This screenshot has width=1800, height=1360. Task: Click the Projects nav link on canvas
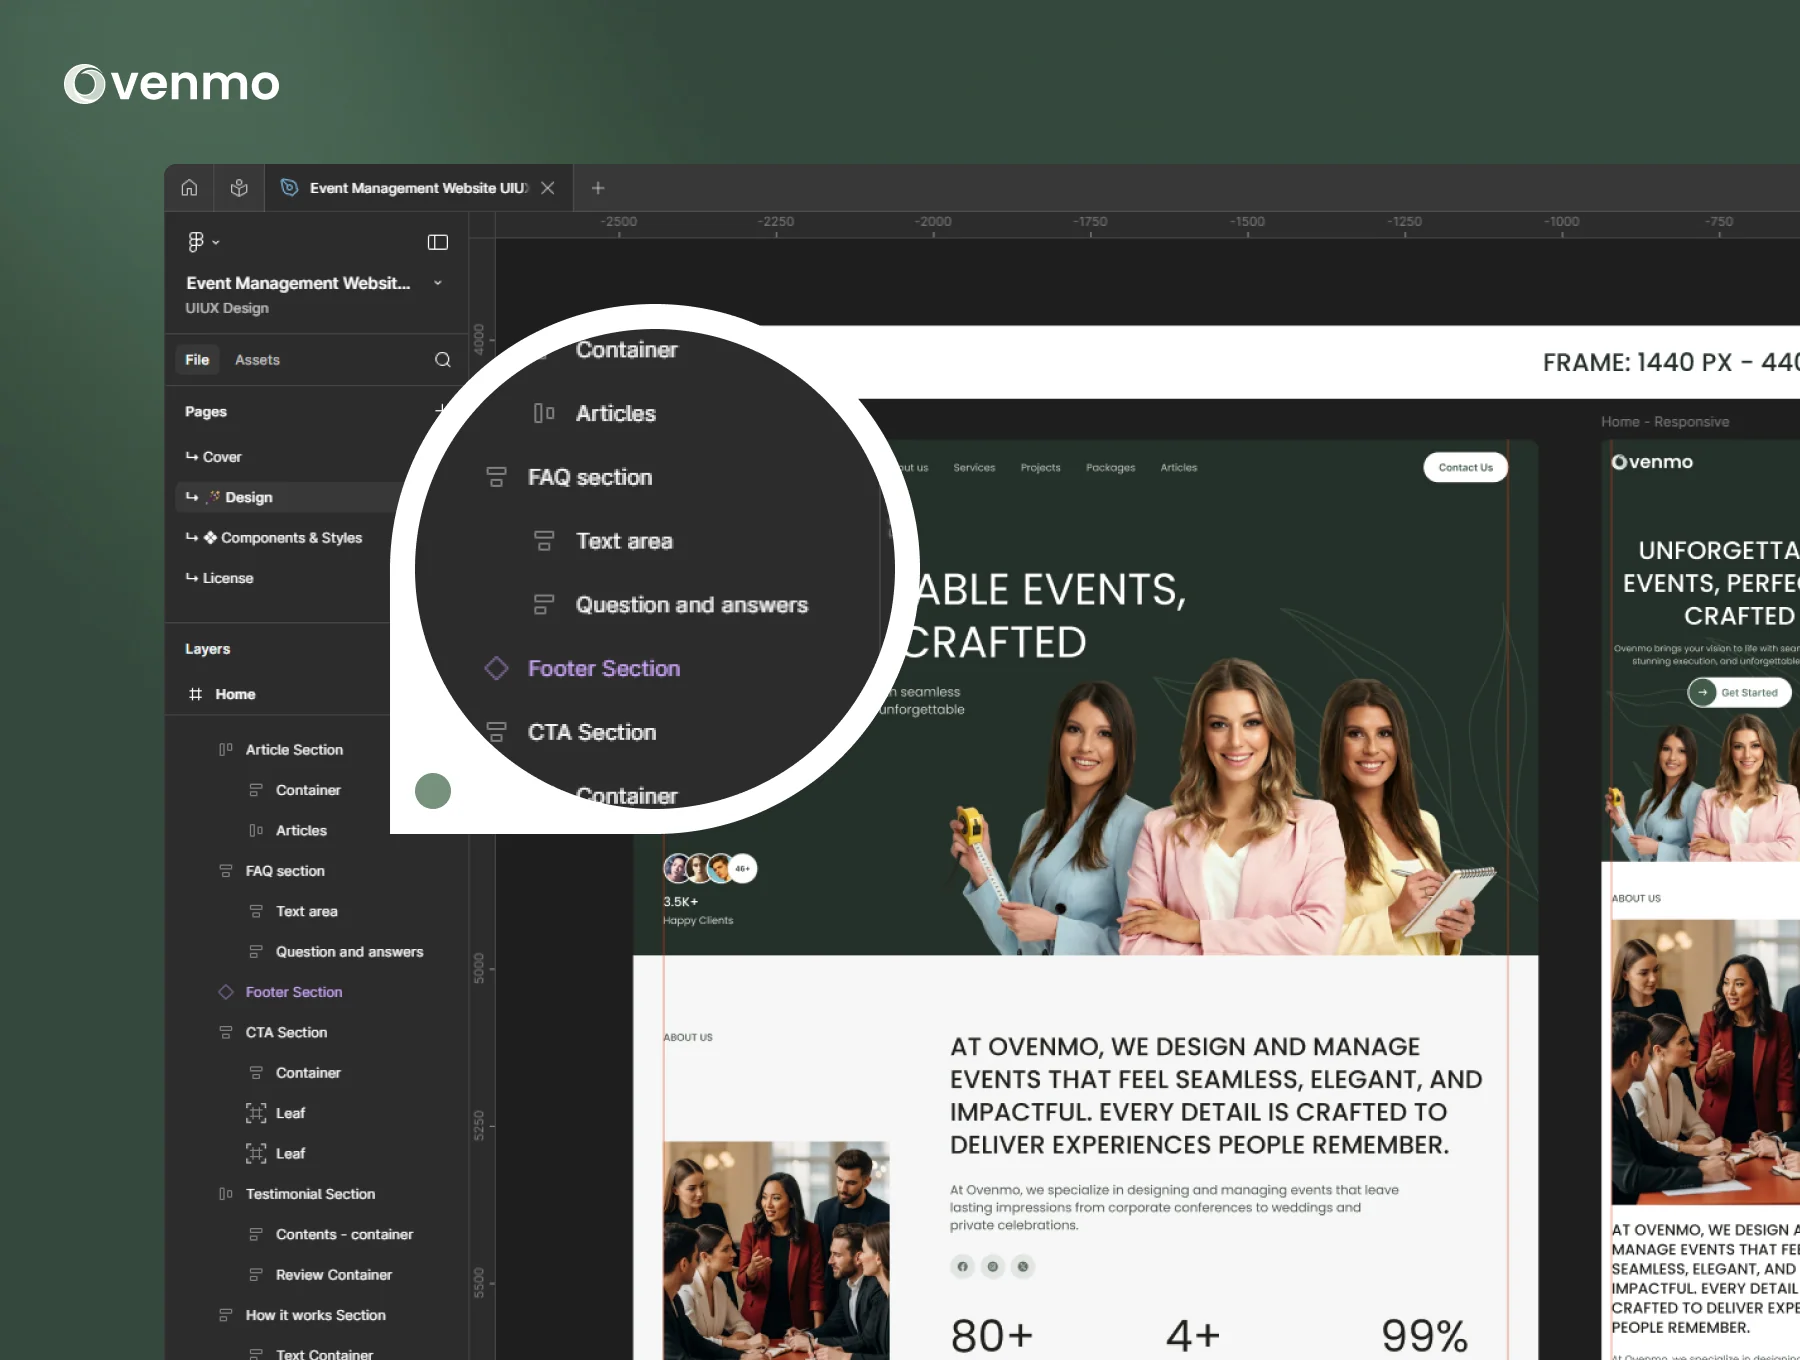tap(1040, 467)
